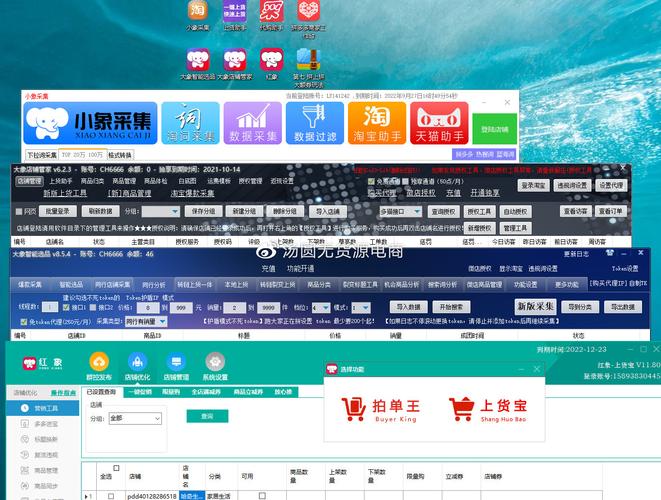Open 多猫接口 dropdown
This screenshot has height=500, width=661.
(400, 212)
